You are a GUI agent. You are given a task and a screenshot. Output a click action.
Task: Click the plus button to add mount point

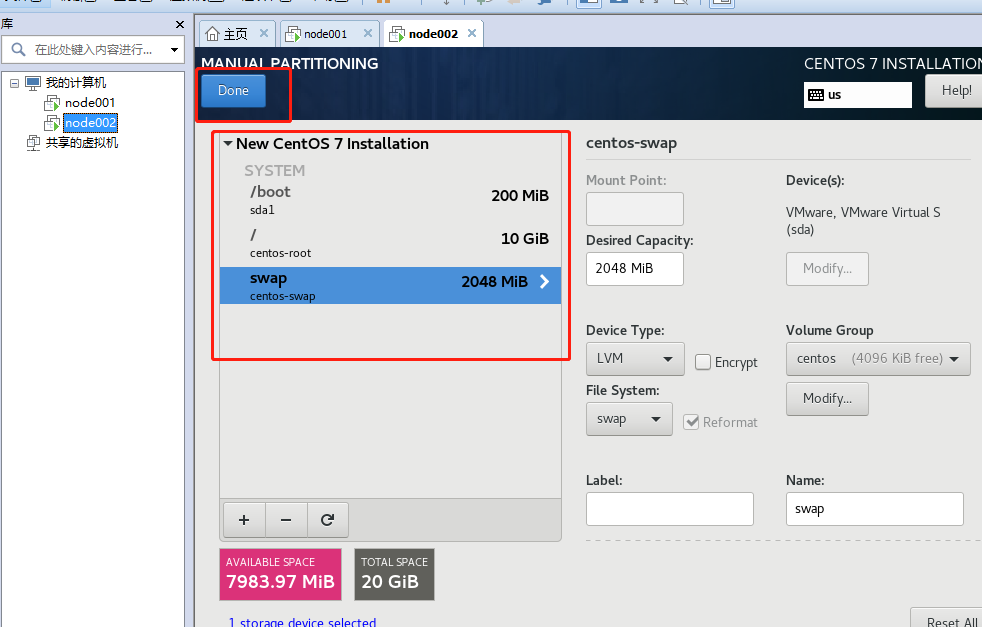tap(244, 519)
